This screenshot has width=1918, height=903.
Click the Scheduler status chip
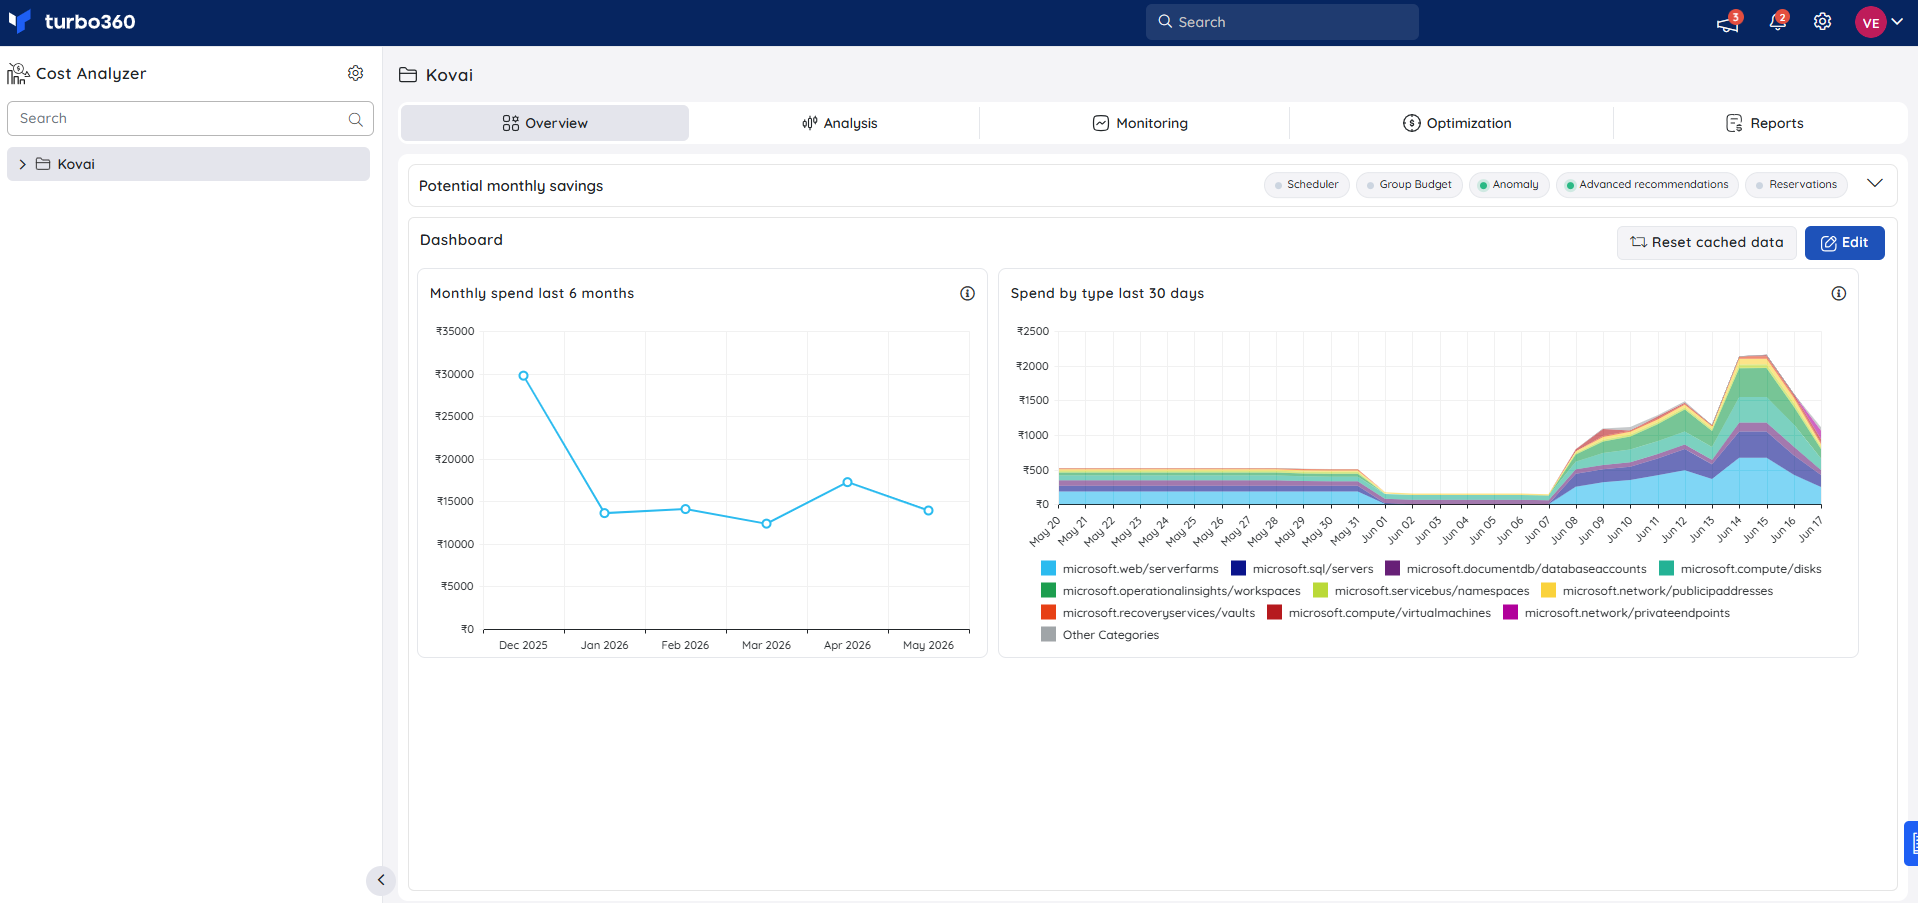coord(1306,185)
